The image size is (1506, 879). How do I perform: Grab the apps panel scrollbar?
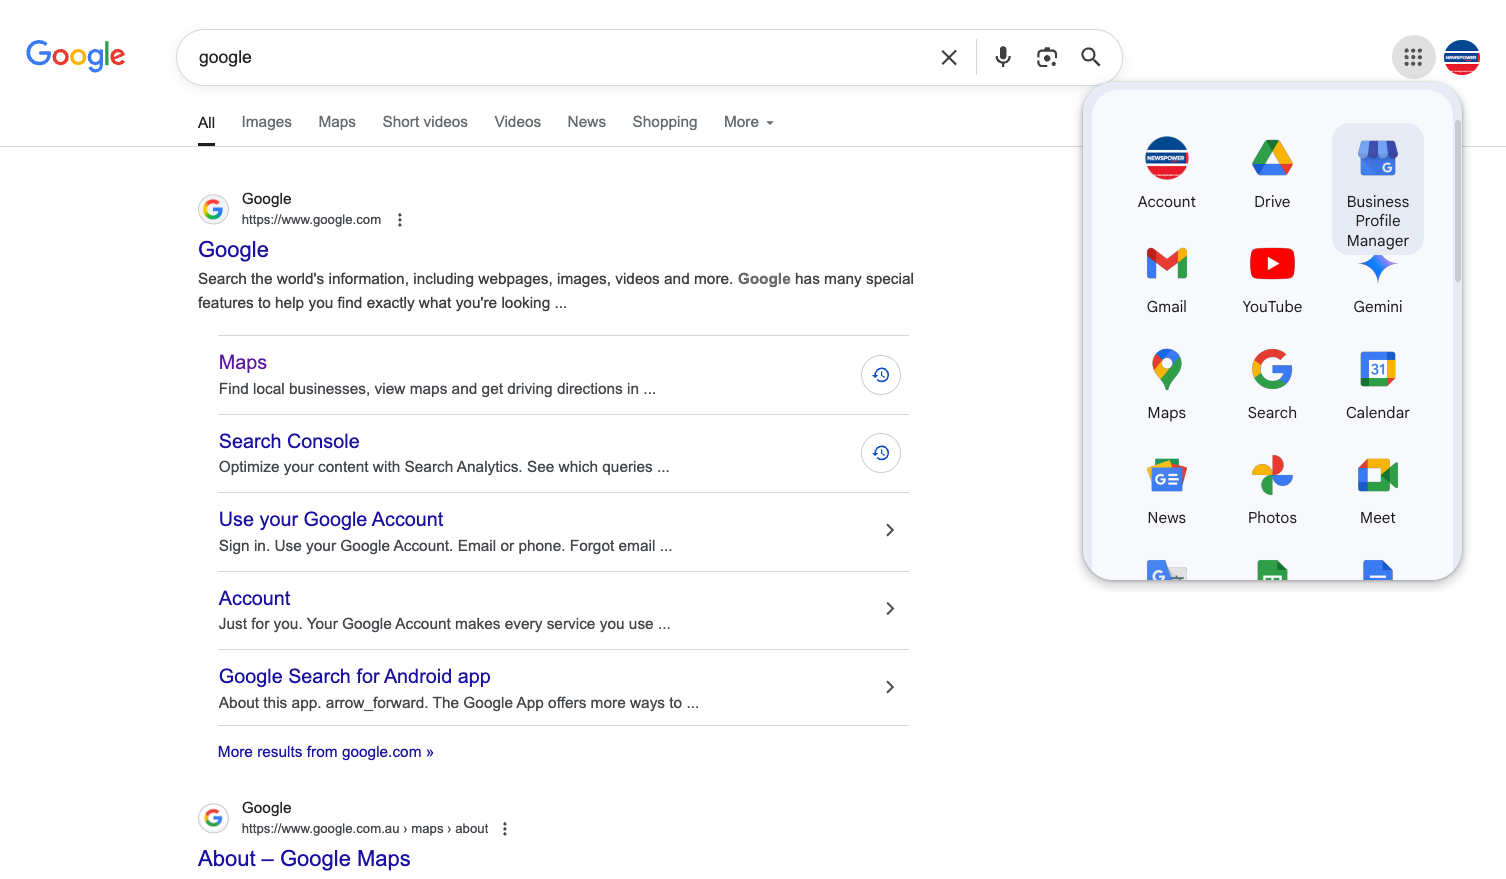[x=1458, y=200]
